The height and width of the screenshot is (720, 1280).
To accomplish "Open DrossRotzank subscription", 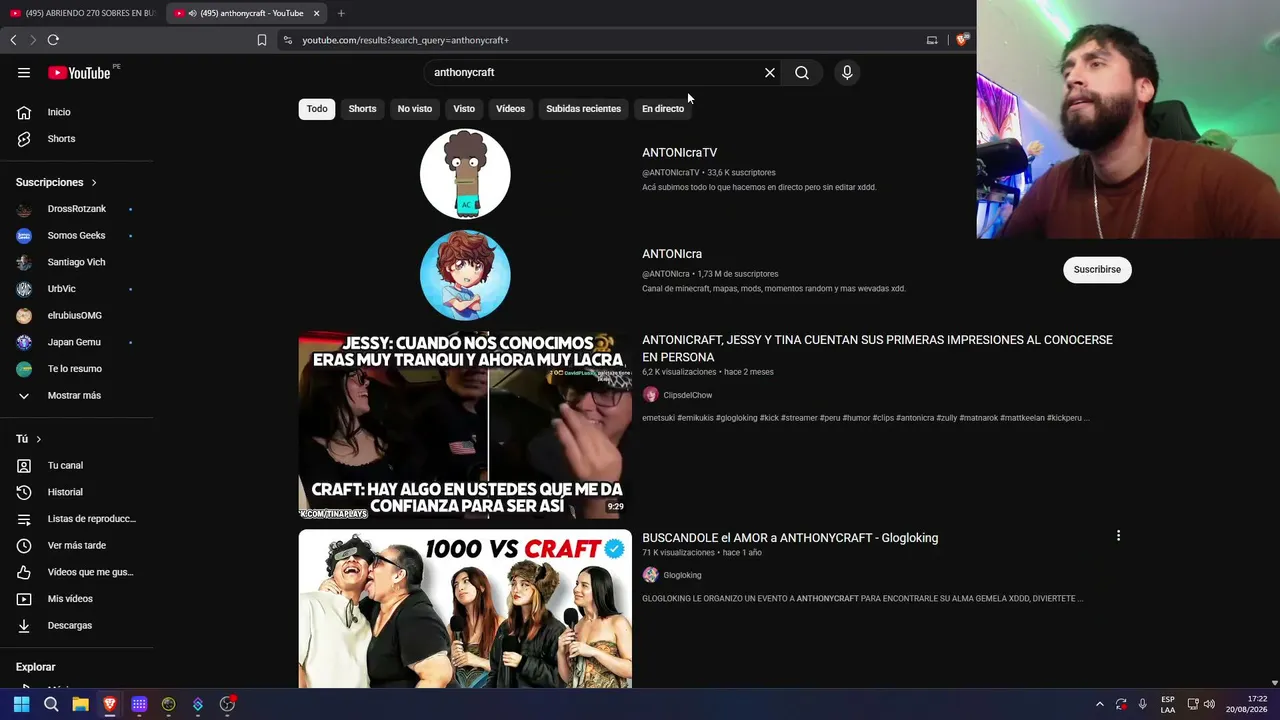I will (77, 209).
